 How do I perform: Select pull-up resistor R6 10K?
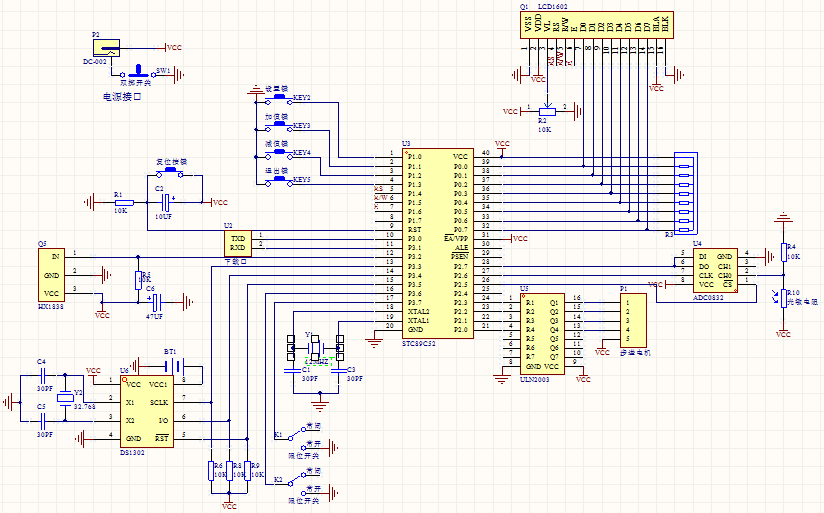(x=211, y=470)
